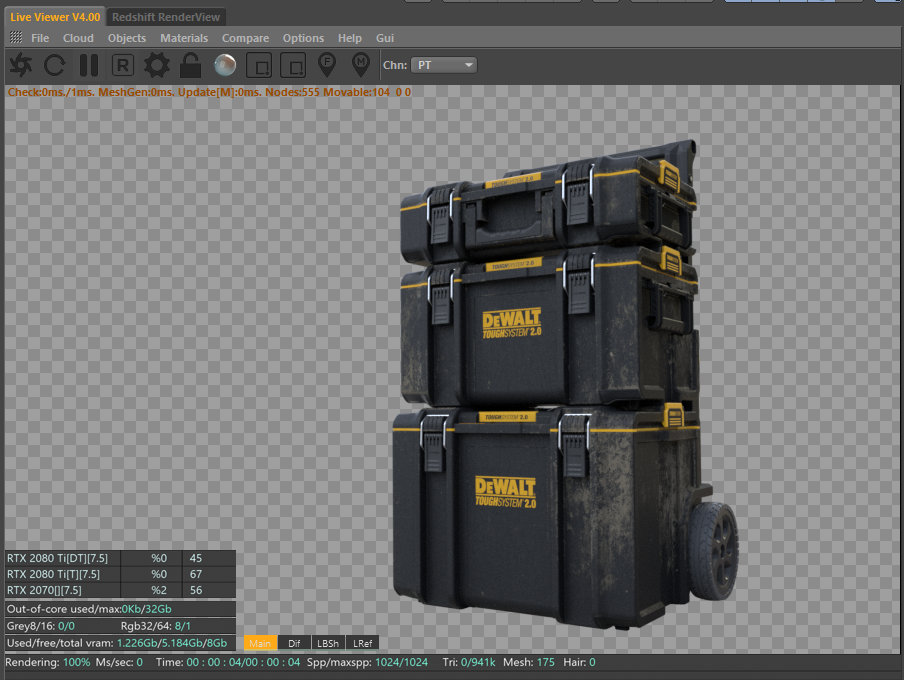Open the Objects menu
904x680 pixels.
(x=127, y=38)
